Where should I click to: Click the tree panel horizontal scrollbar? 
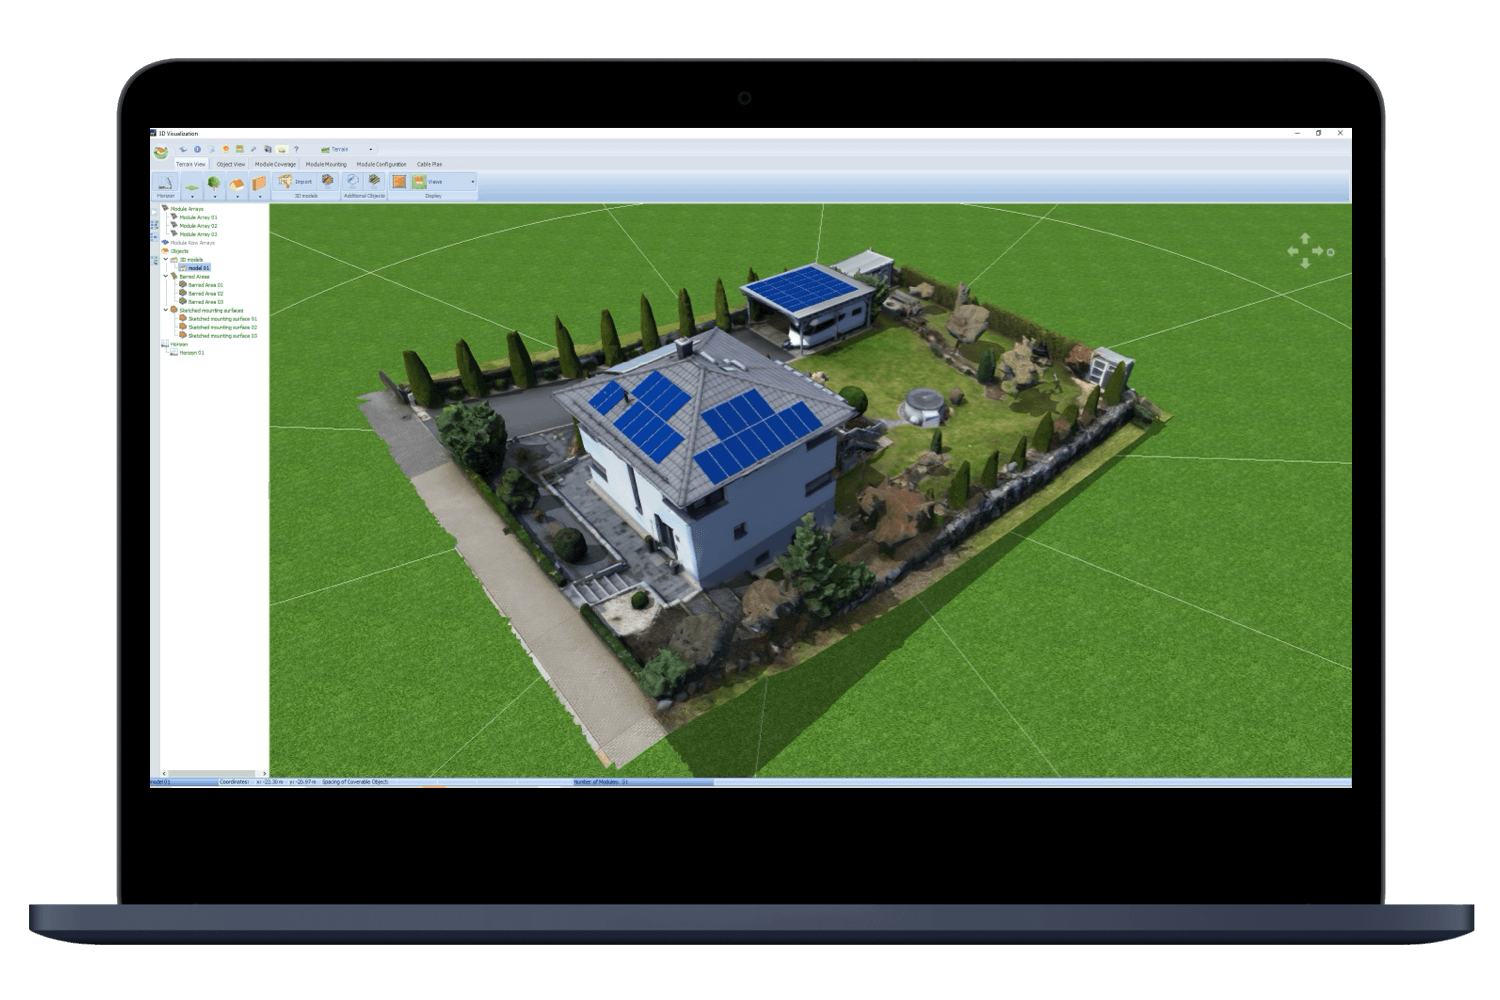(x=214, y=773)
